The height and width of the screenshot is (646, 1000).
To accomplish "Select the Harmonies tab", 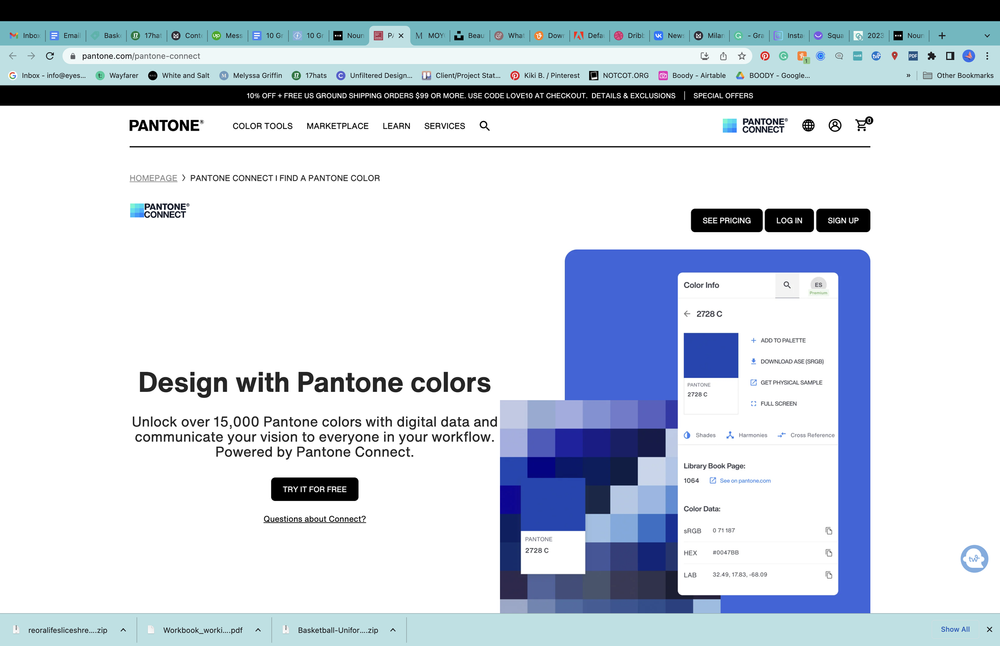I will click(x=746, y=435).
